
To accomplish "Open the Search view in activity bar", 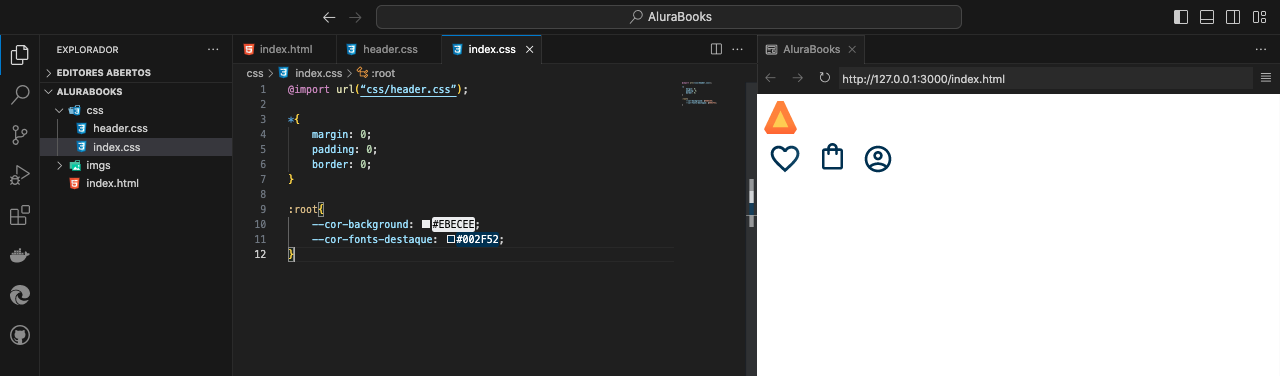I will [19, 95].
